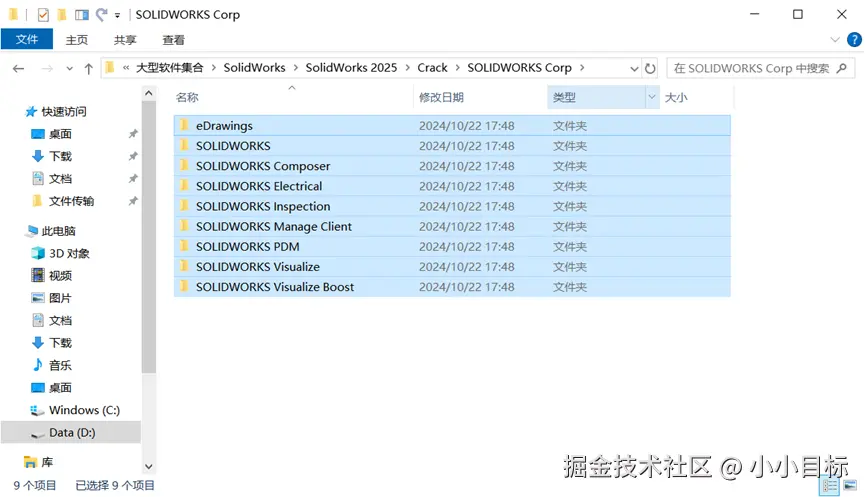This screenshot has height=497, width=865.
Task: Click navigation pane scroll down arrow
Action: point(148,467)
